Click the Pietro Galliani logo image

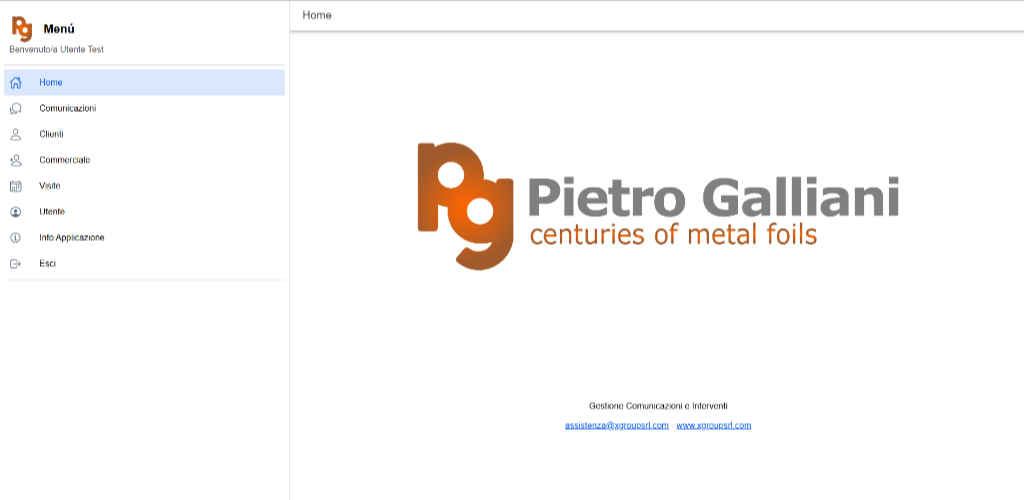pos(658,206)
